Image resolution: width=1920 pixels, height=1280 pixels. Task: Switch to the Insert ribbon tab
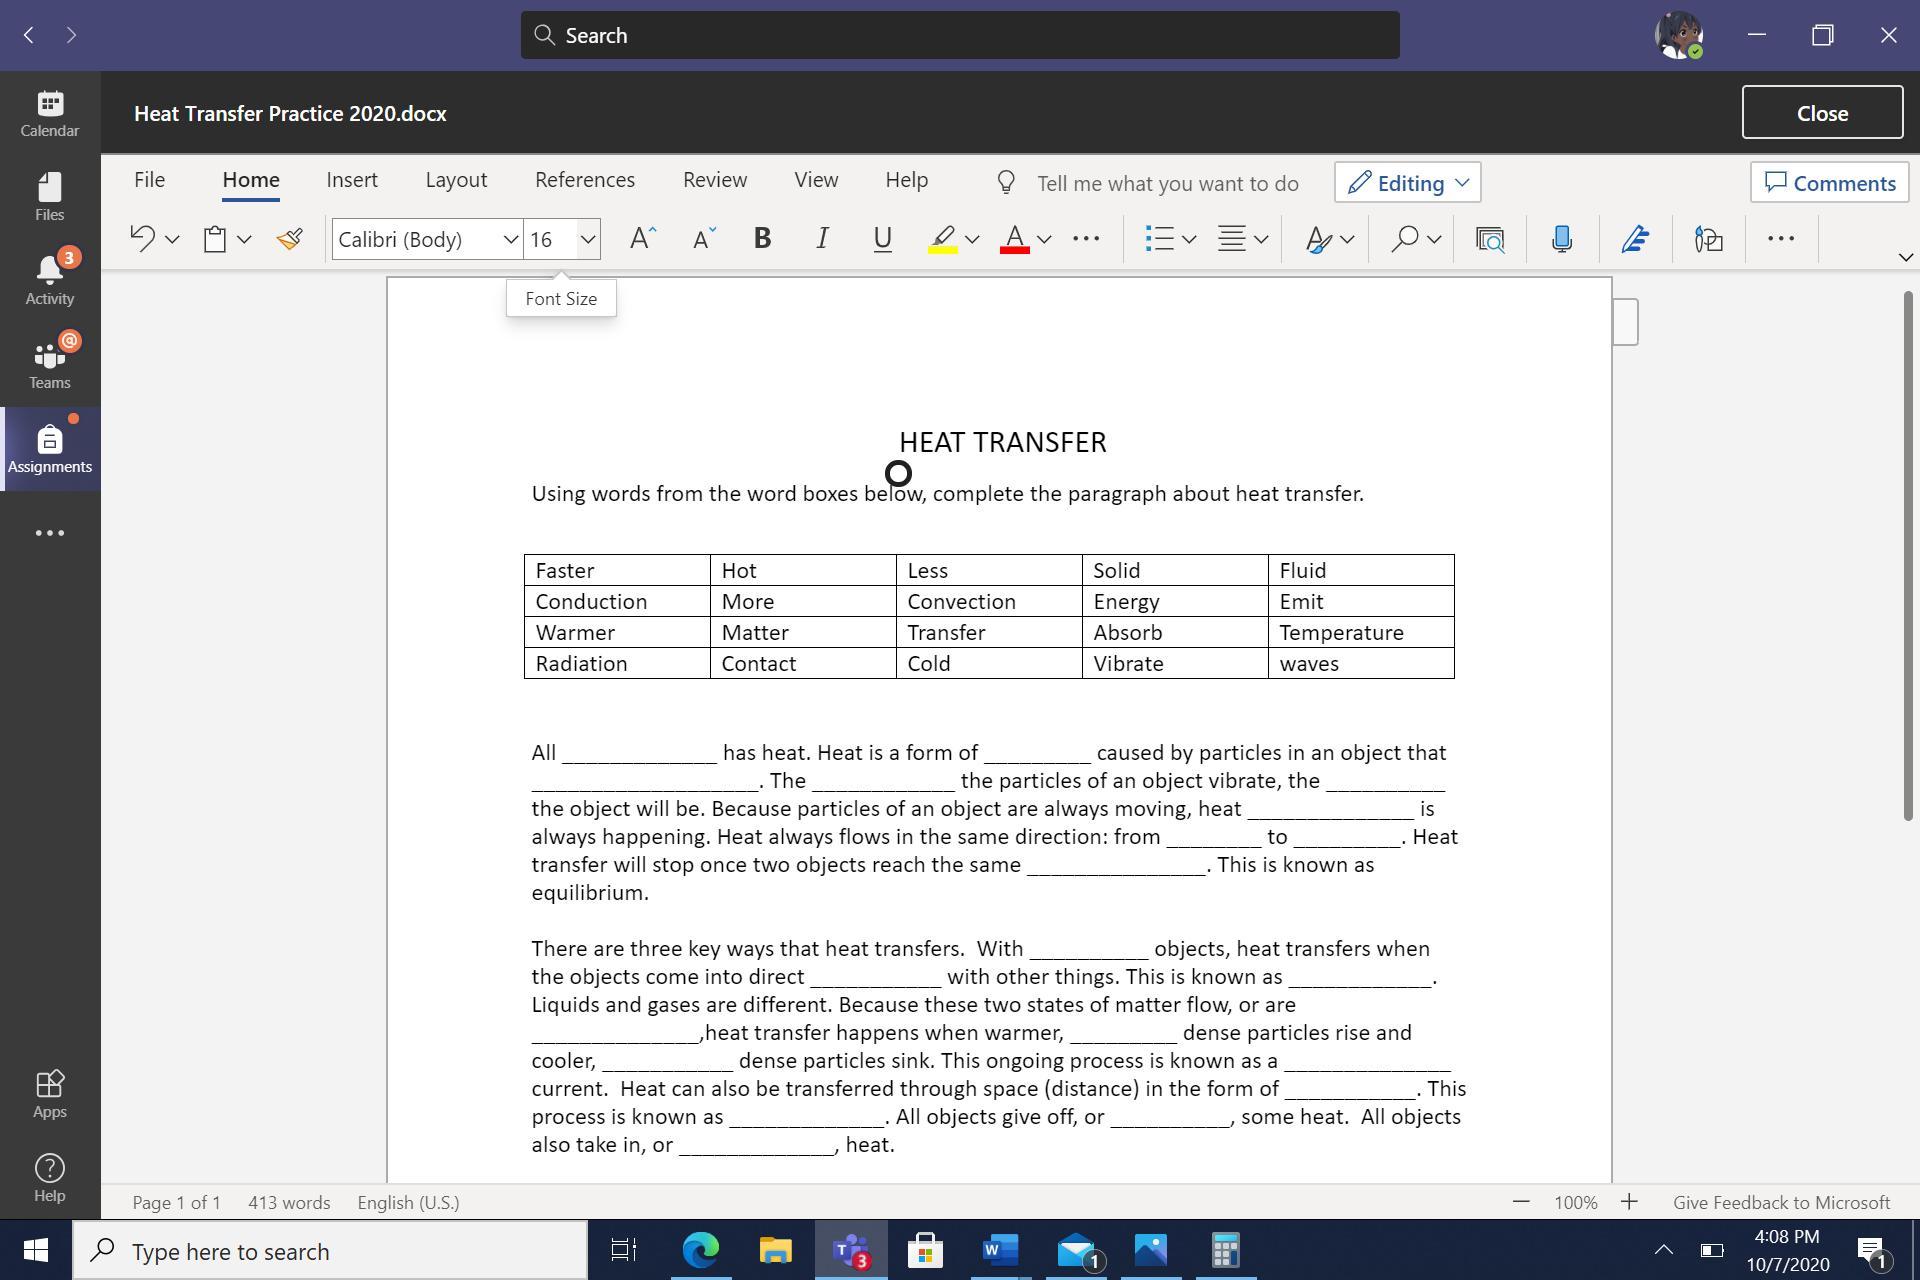pyautogui.click(x=352, y=180)
